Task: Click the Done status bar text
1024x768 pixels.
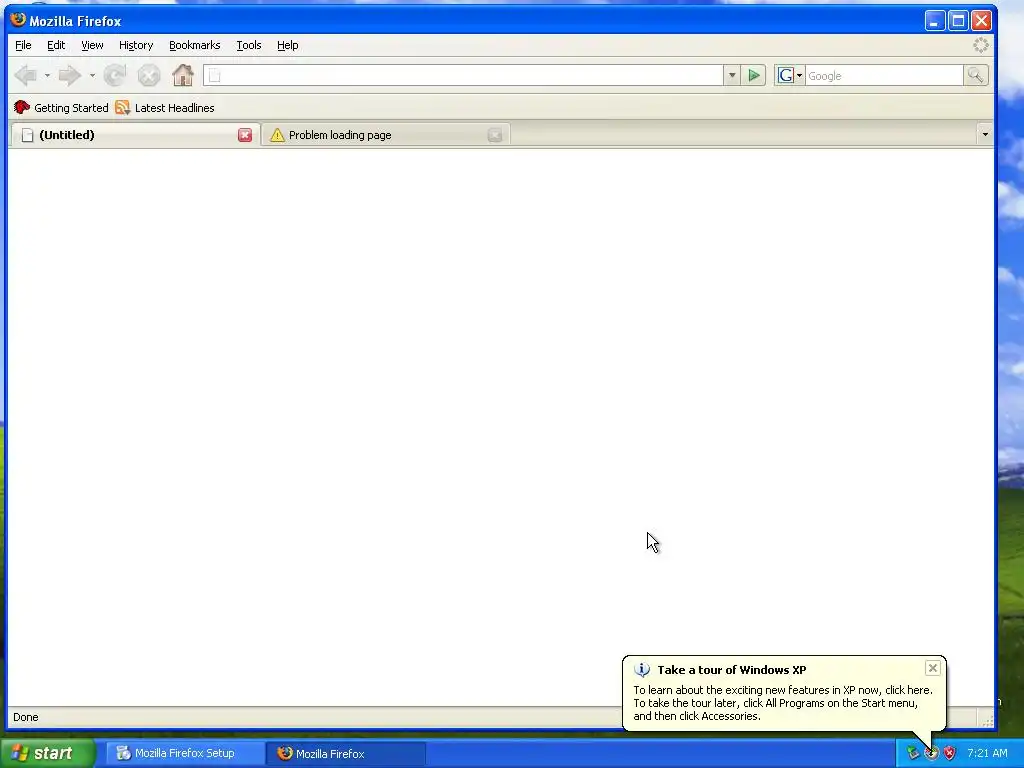Action: [25, 717]
